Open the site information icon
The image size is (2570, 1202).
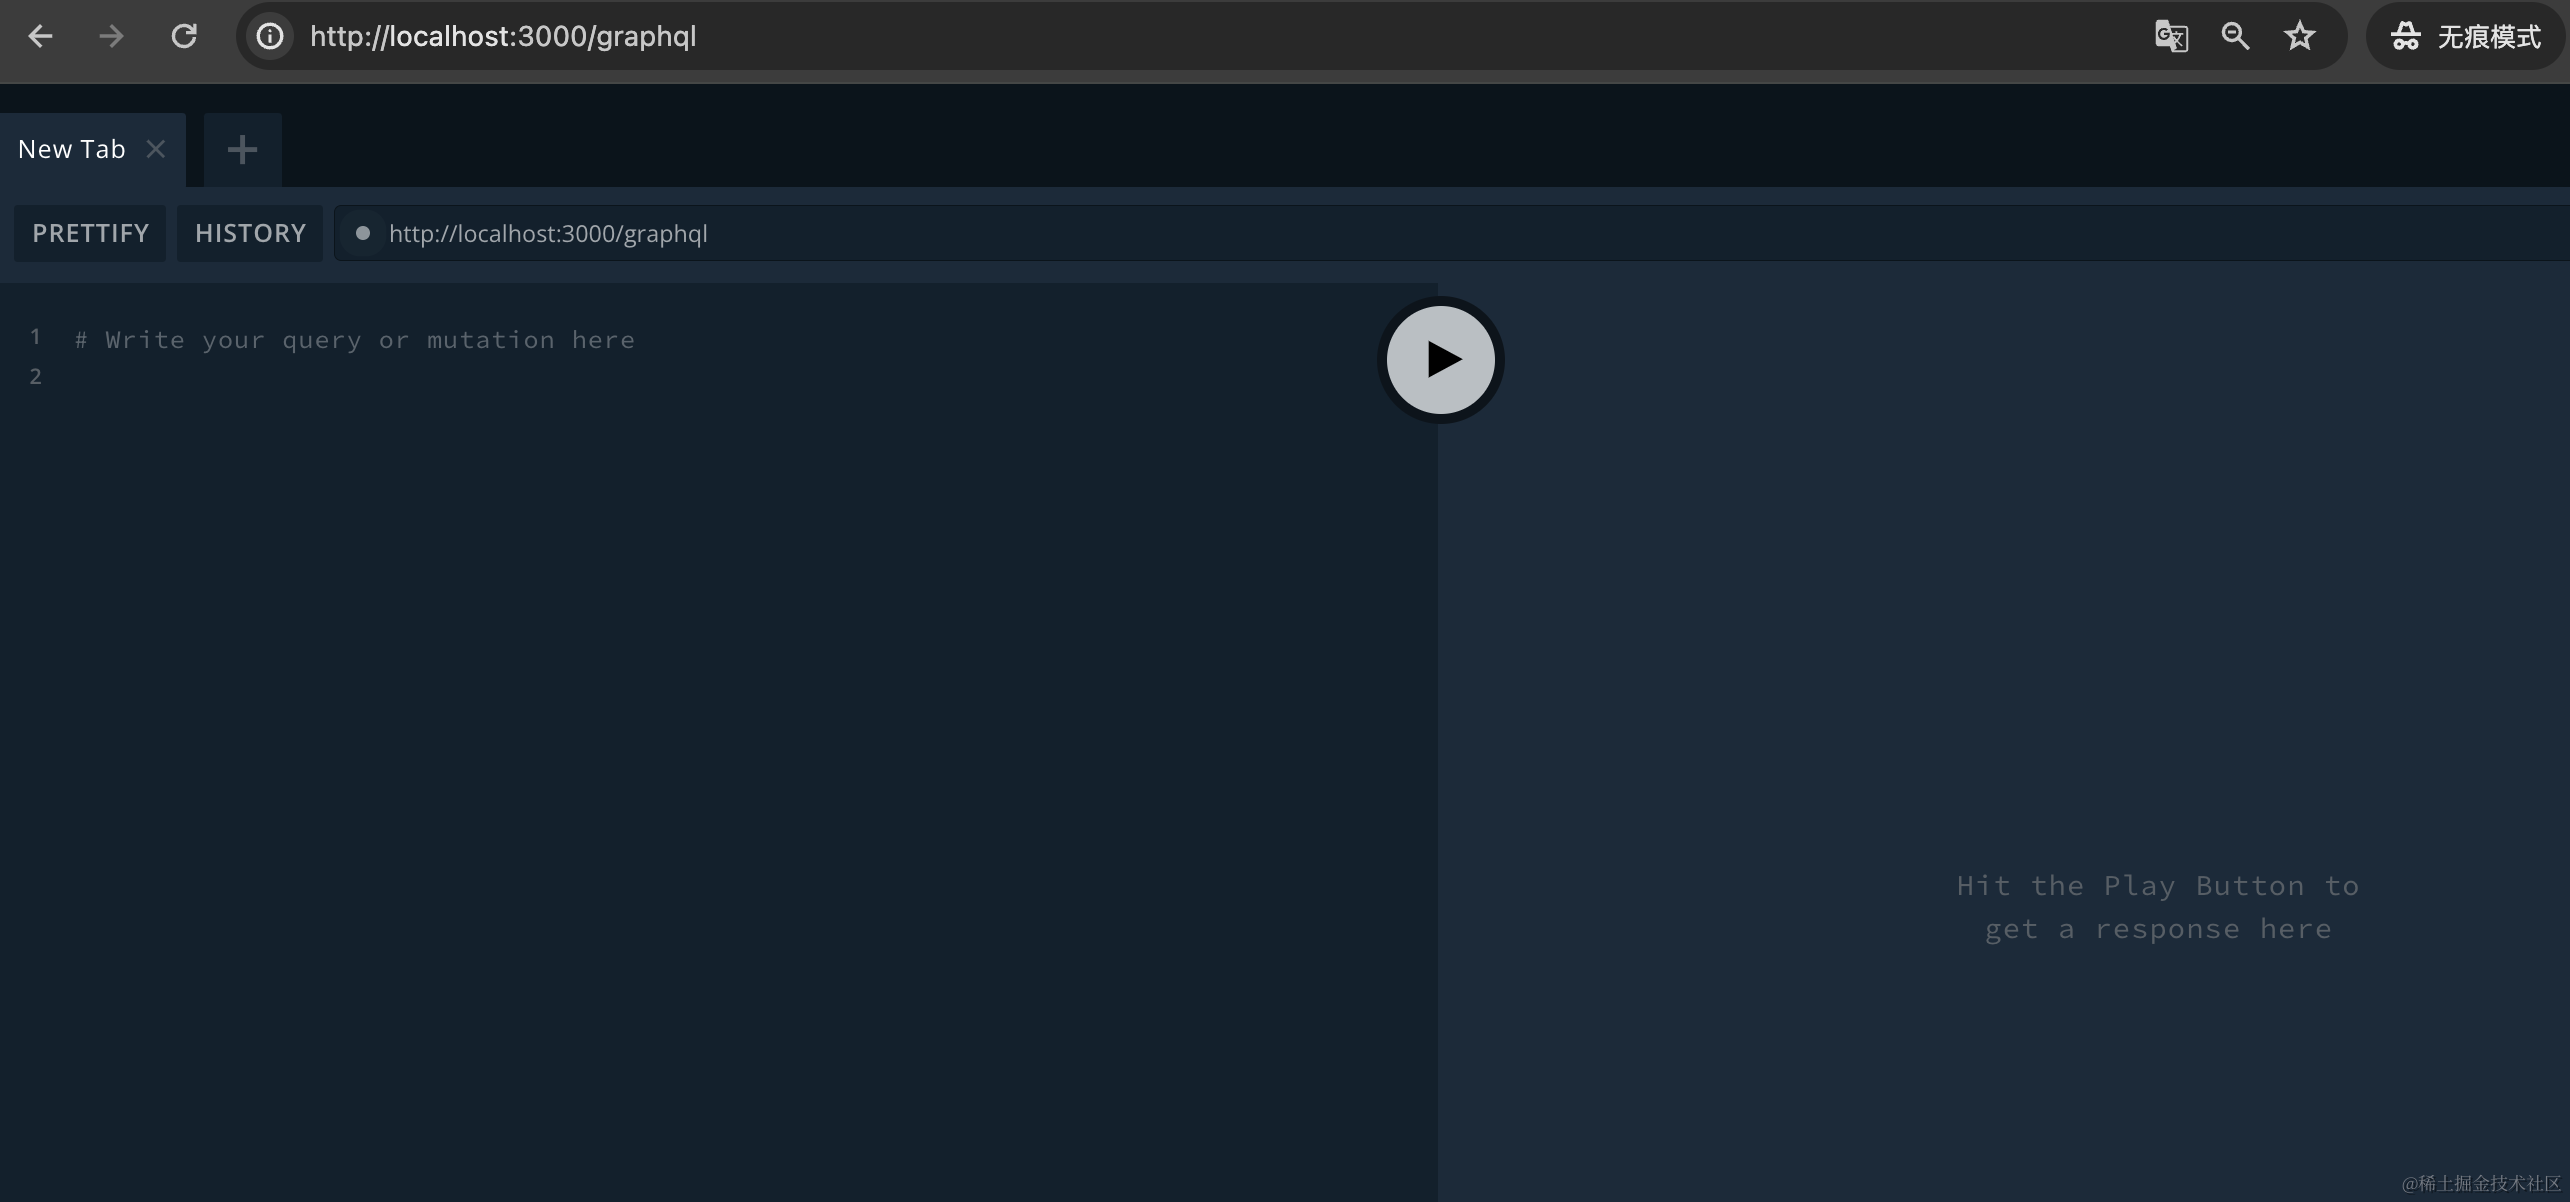[270, 37]
